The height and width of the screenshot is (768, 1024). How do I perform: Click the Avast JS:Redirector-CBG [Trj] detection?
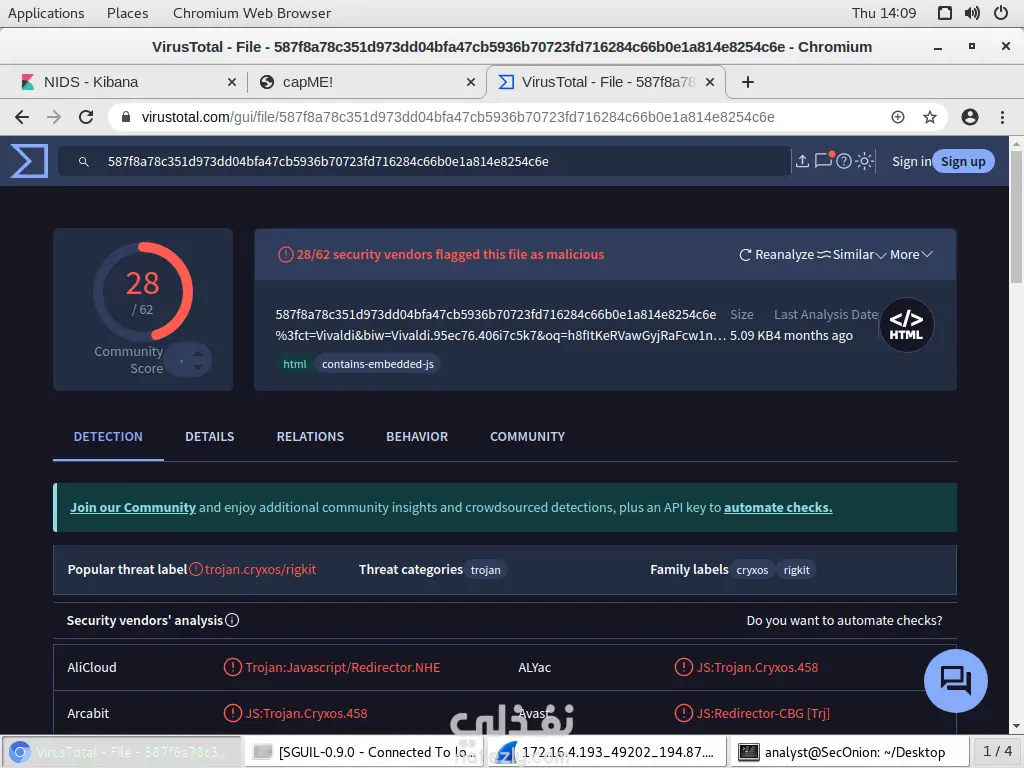763,713
